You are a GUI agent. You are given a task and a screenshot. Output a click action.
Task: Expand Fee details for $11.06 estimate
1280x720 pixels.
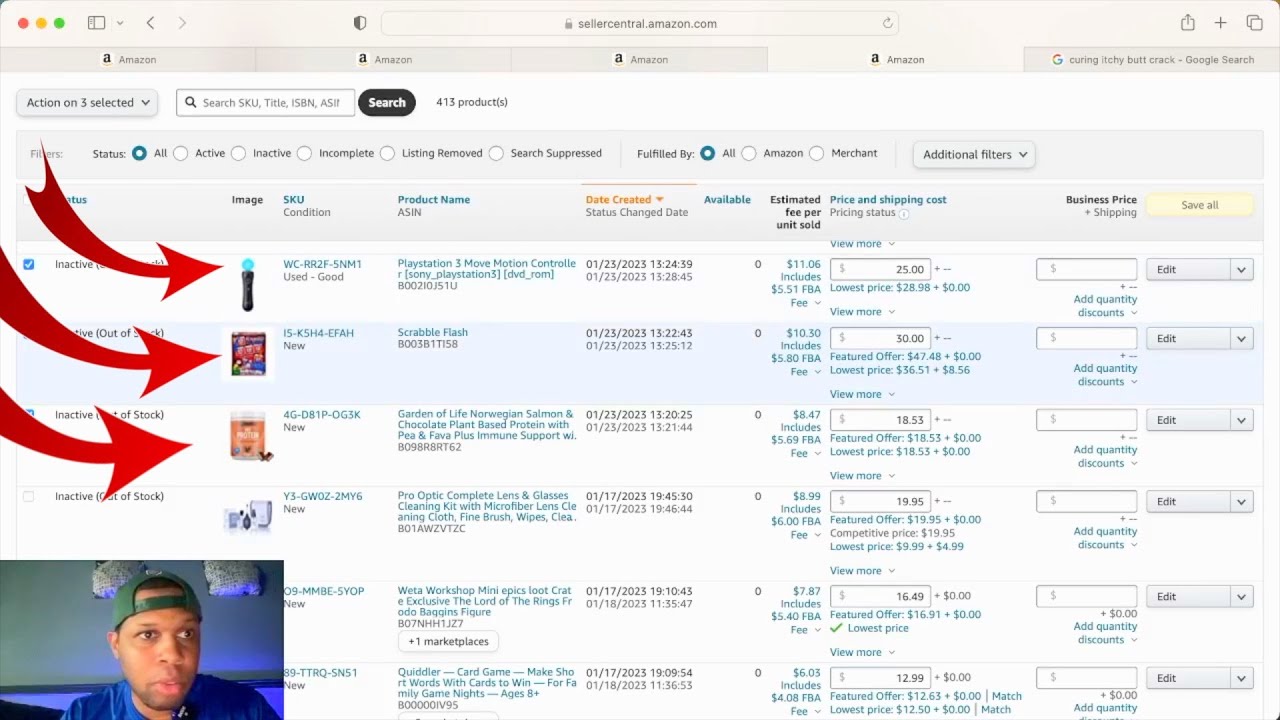coord(805,303)
